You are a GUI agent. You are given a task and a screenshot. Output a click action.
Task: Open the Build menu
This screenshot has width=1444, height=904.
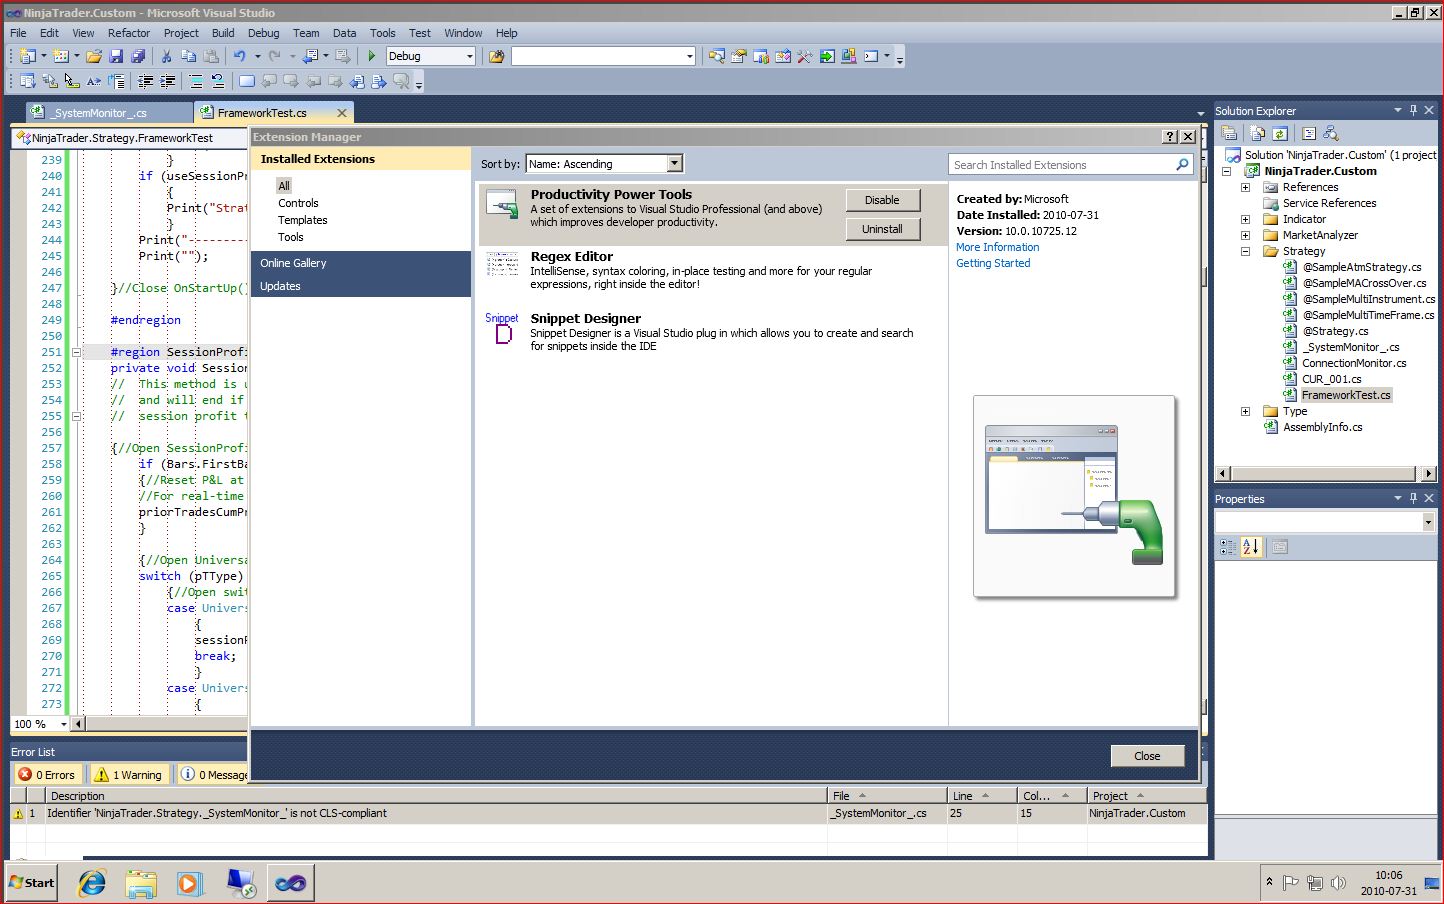(223, 33)
